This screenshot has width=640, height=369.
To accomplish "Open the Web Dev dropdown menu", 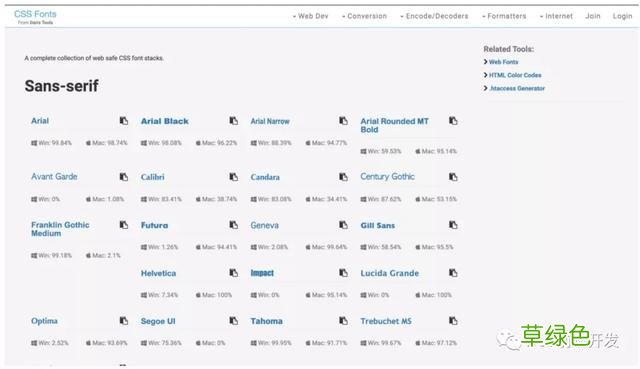I will [311, 16].
